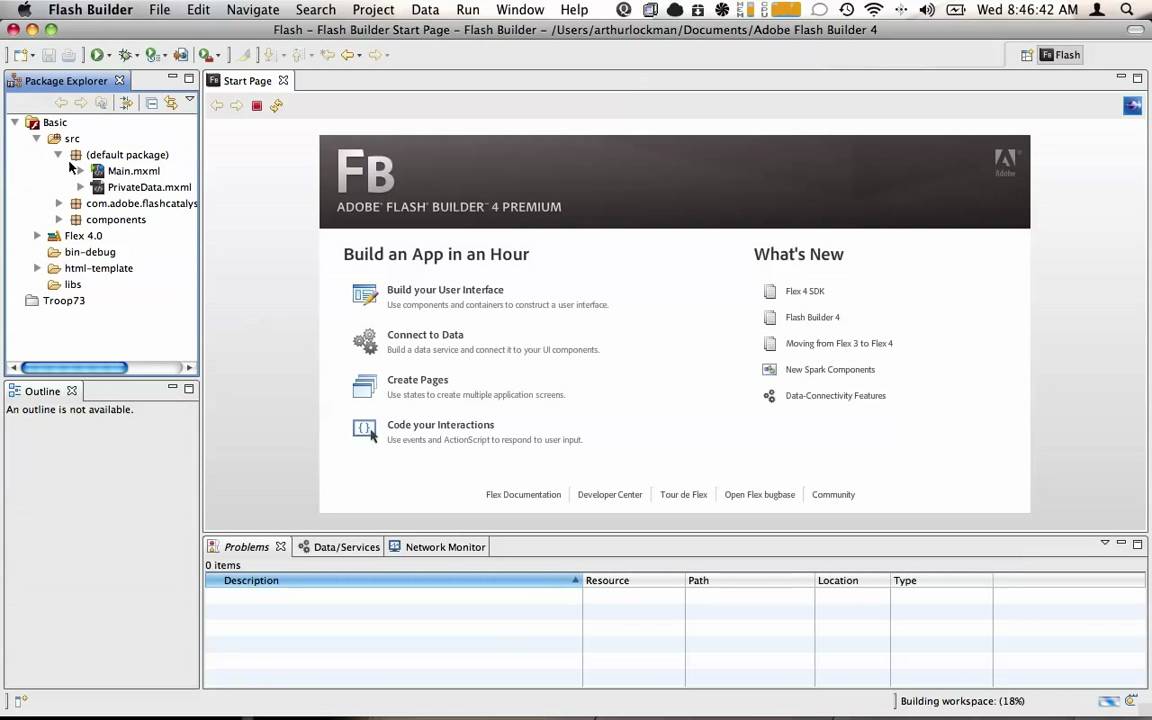
Task: Click the Export Release Build toolbar icon
Action: (x=181, y=55)
